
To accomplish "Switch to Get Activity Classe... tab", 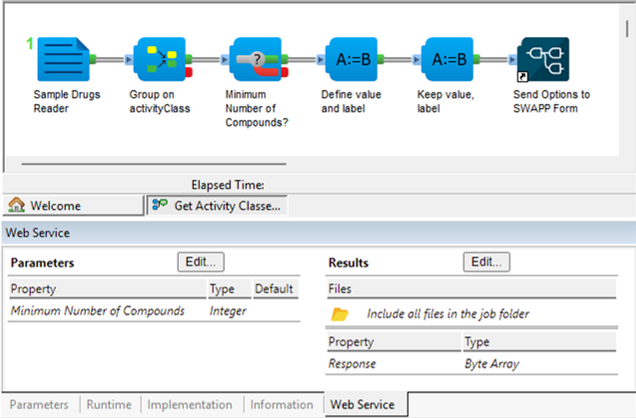I will point(217,205).
